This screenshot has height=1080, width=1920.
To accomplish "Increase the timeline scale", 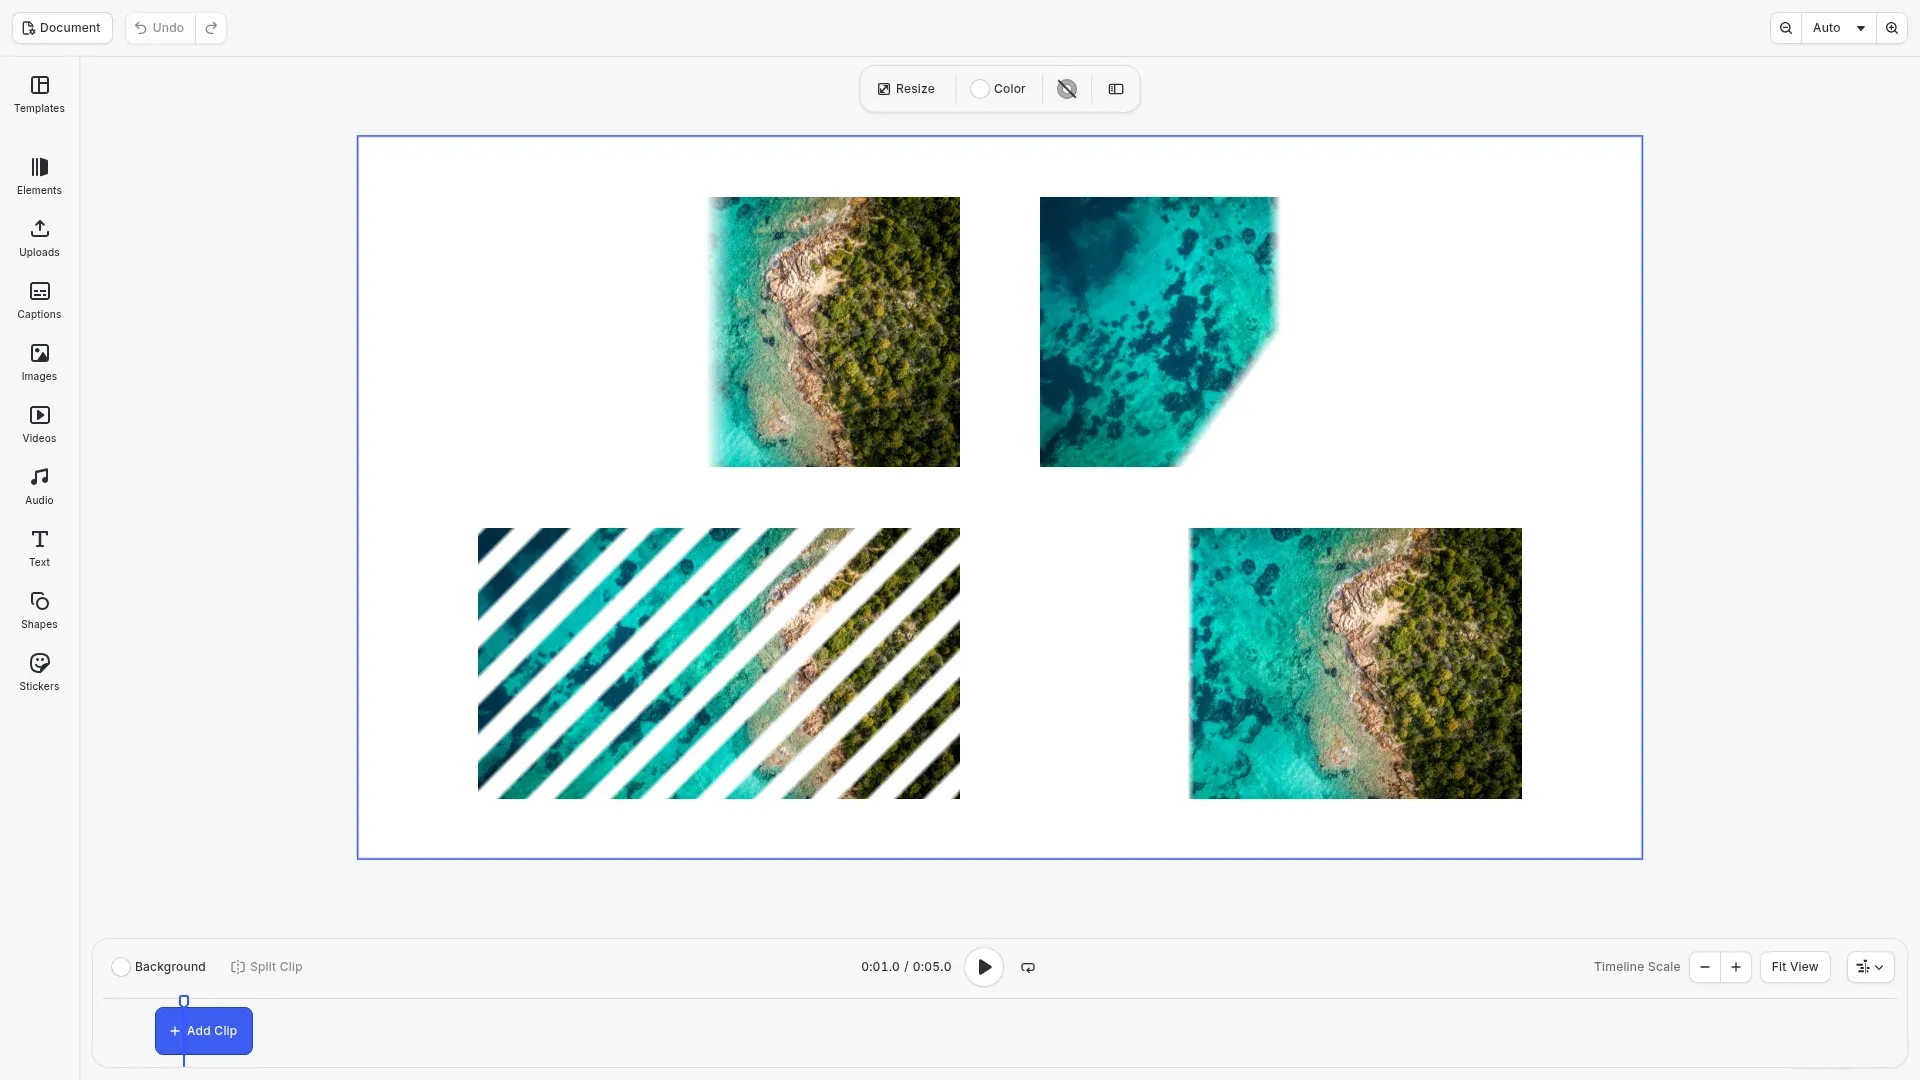I will click(x=1736, y=967).
